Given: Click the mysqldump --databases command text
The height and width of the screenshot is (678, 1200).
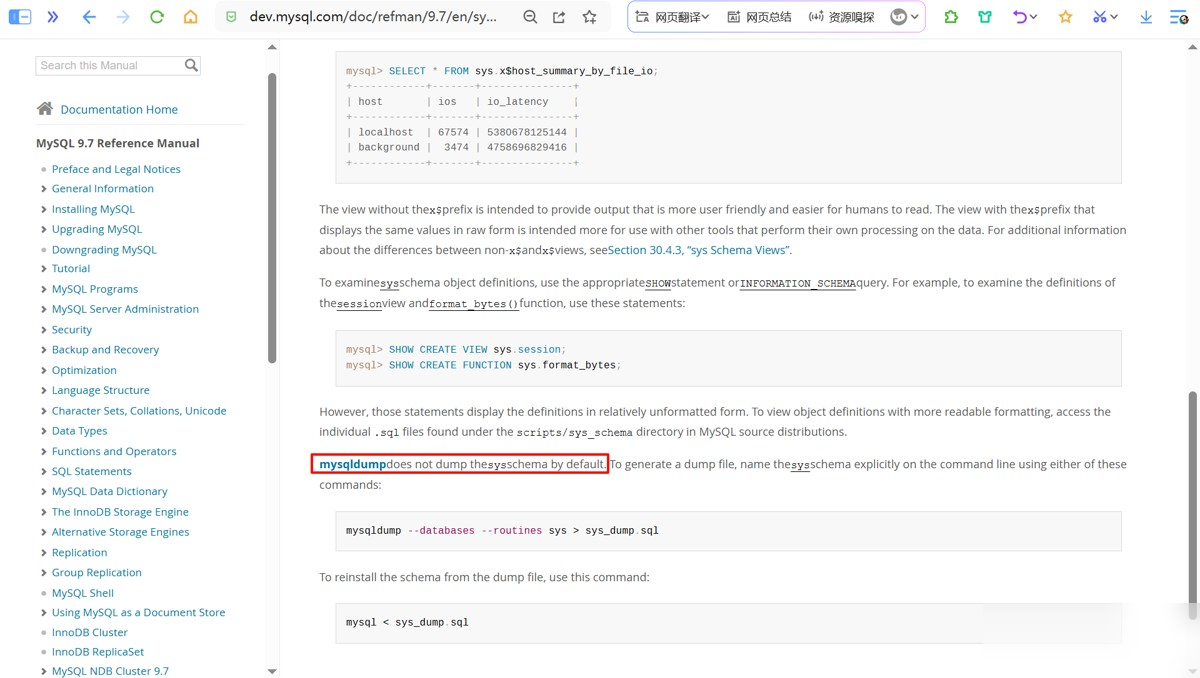Looking at the screenshot, I should tap(502, 531).
